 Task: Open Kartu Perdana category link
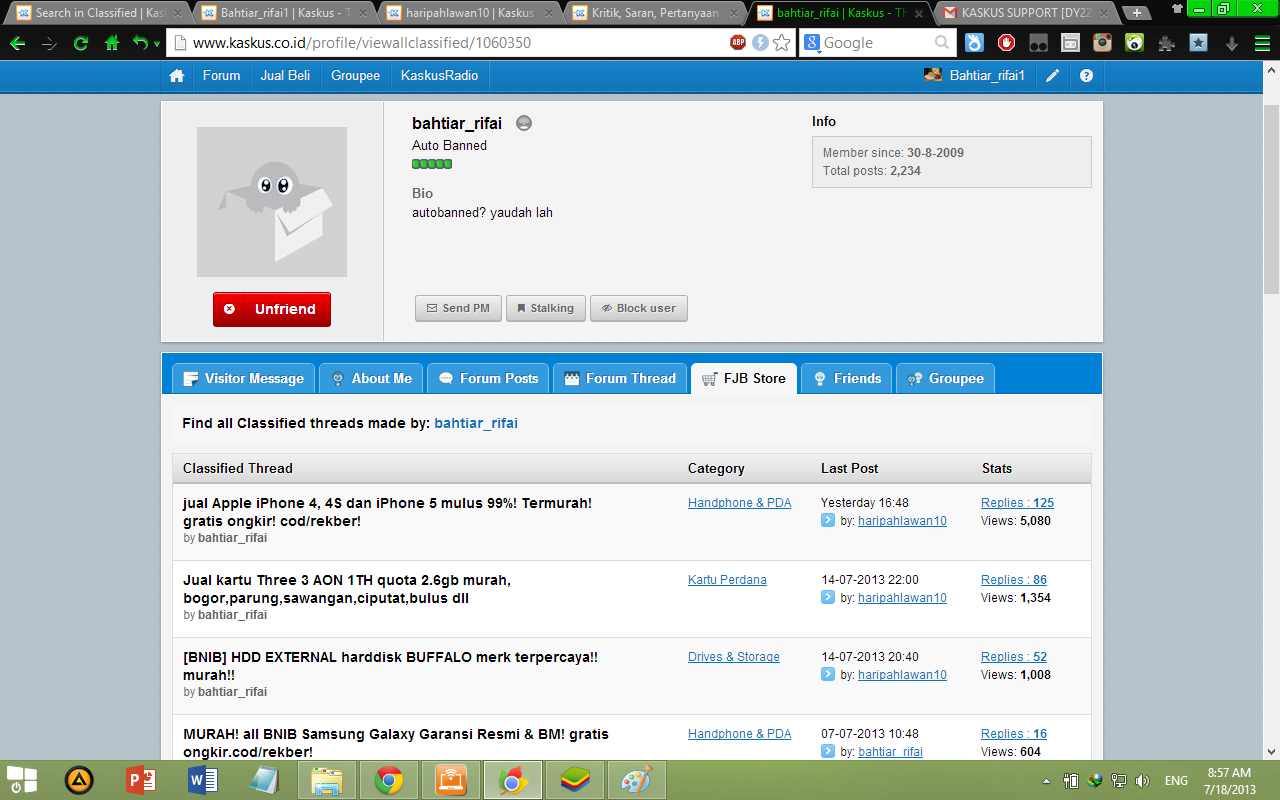(x=727, y=580)
